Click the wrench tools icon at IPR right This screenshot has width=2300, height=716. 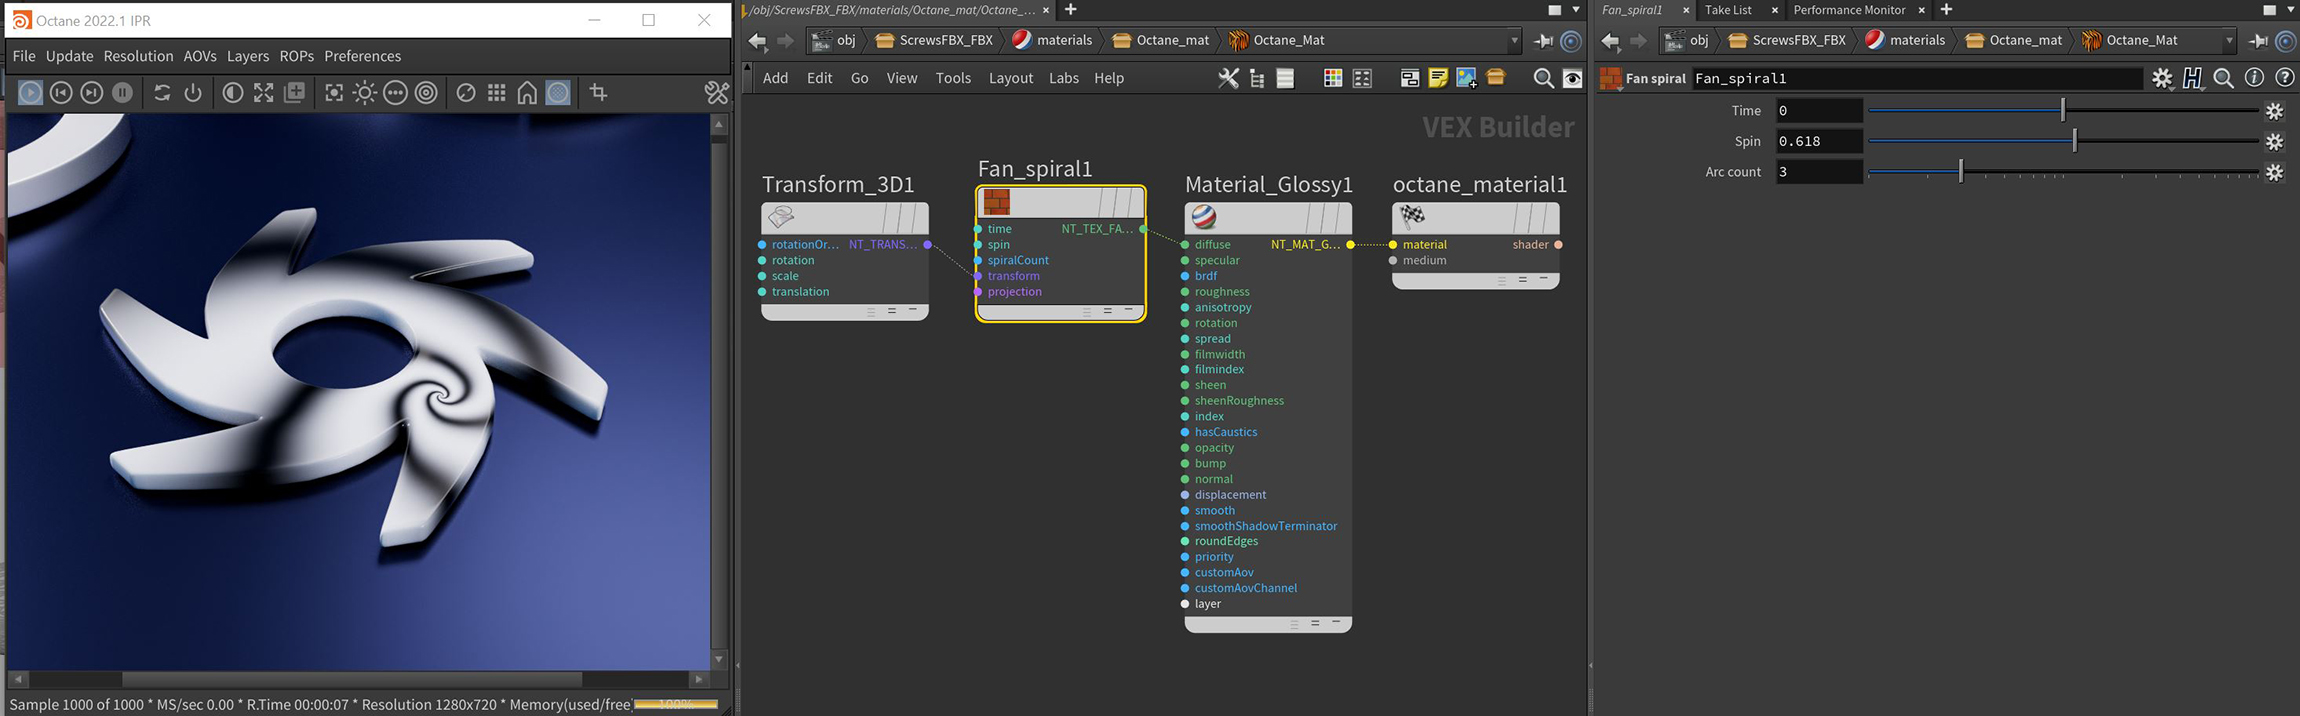[x=716, y=93]
